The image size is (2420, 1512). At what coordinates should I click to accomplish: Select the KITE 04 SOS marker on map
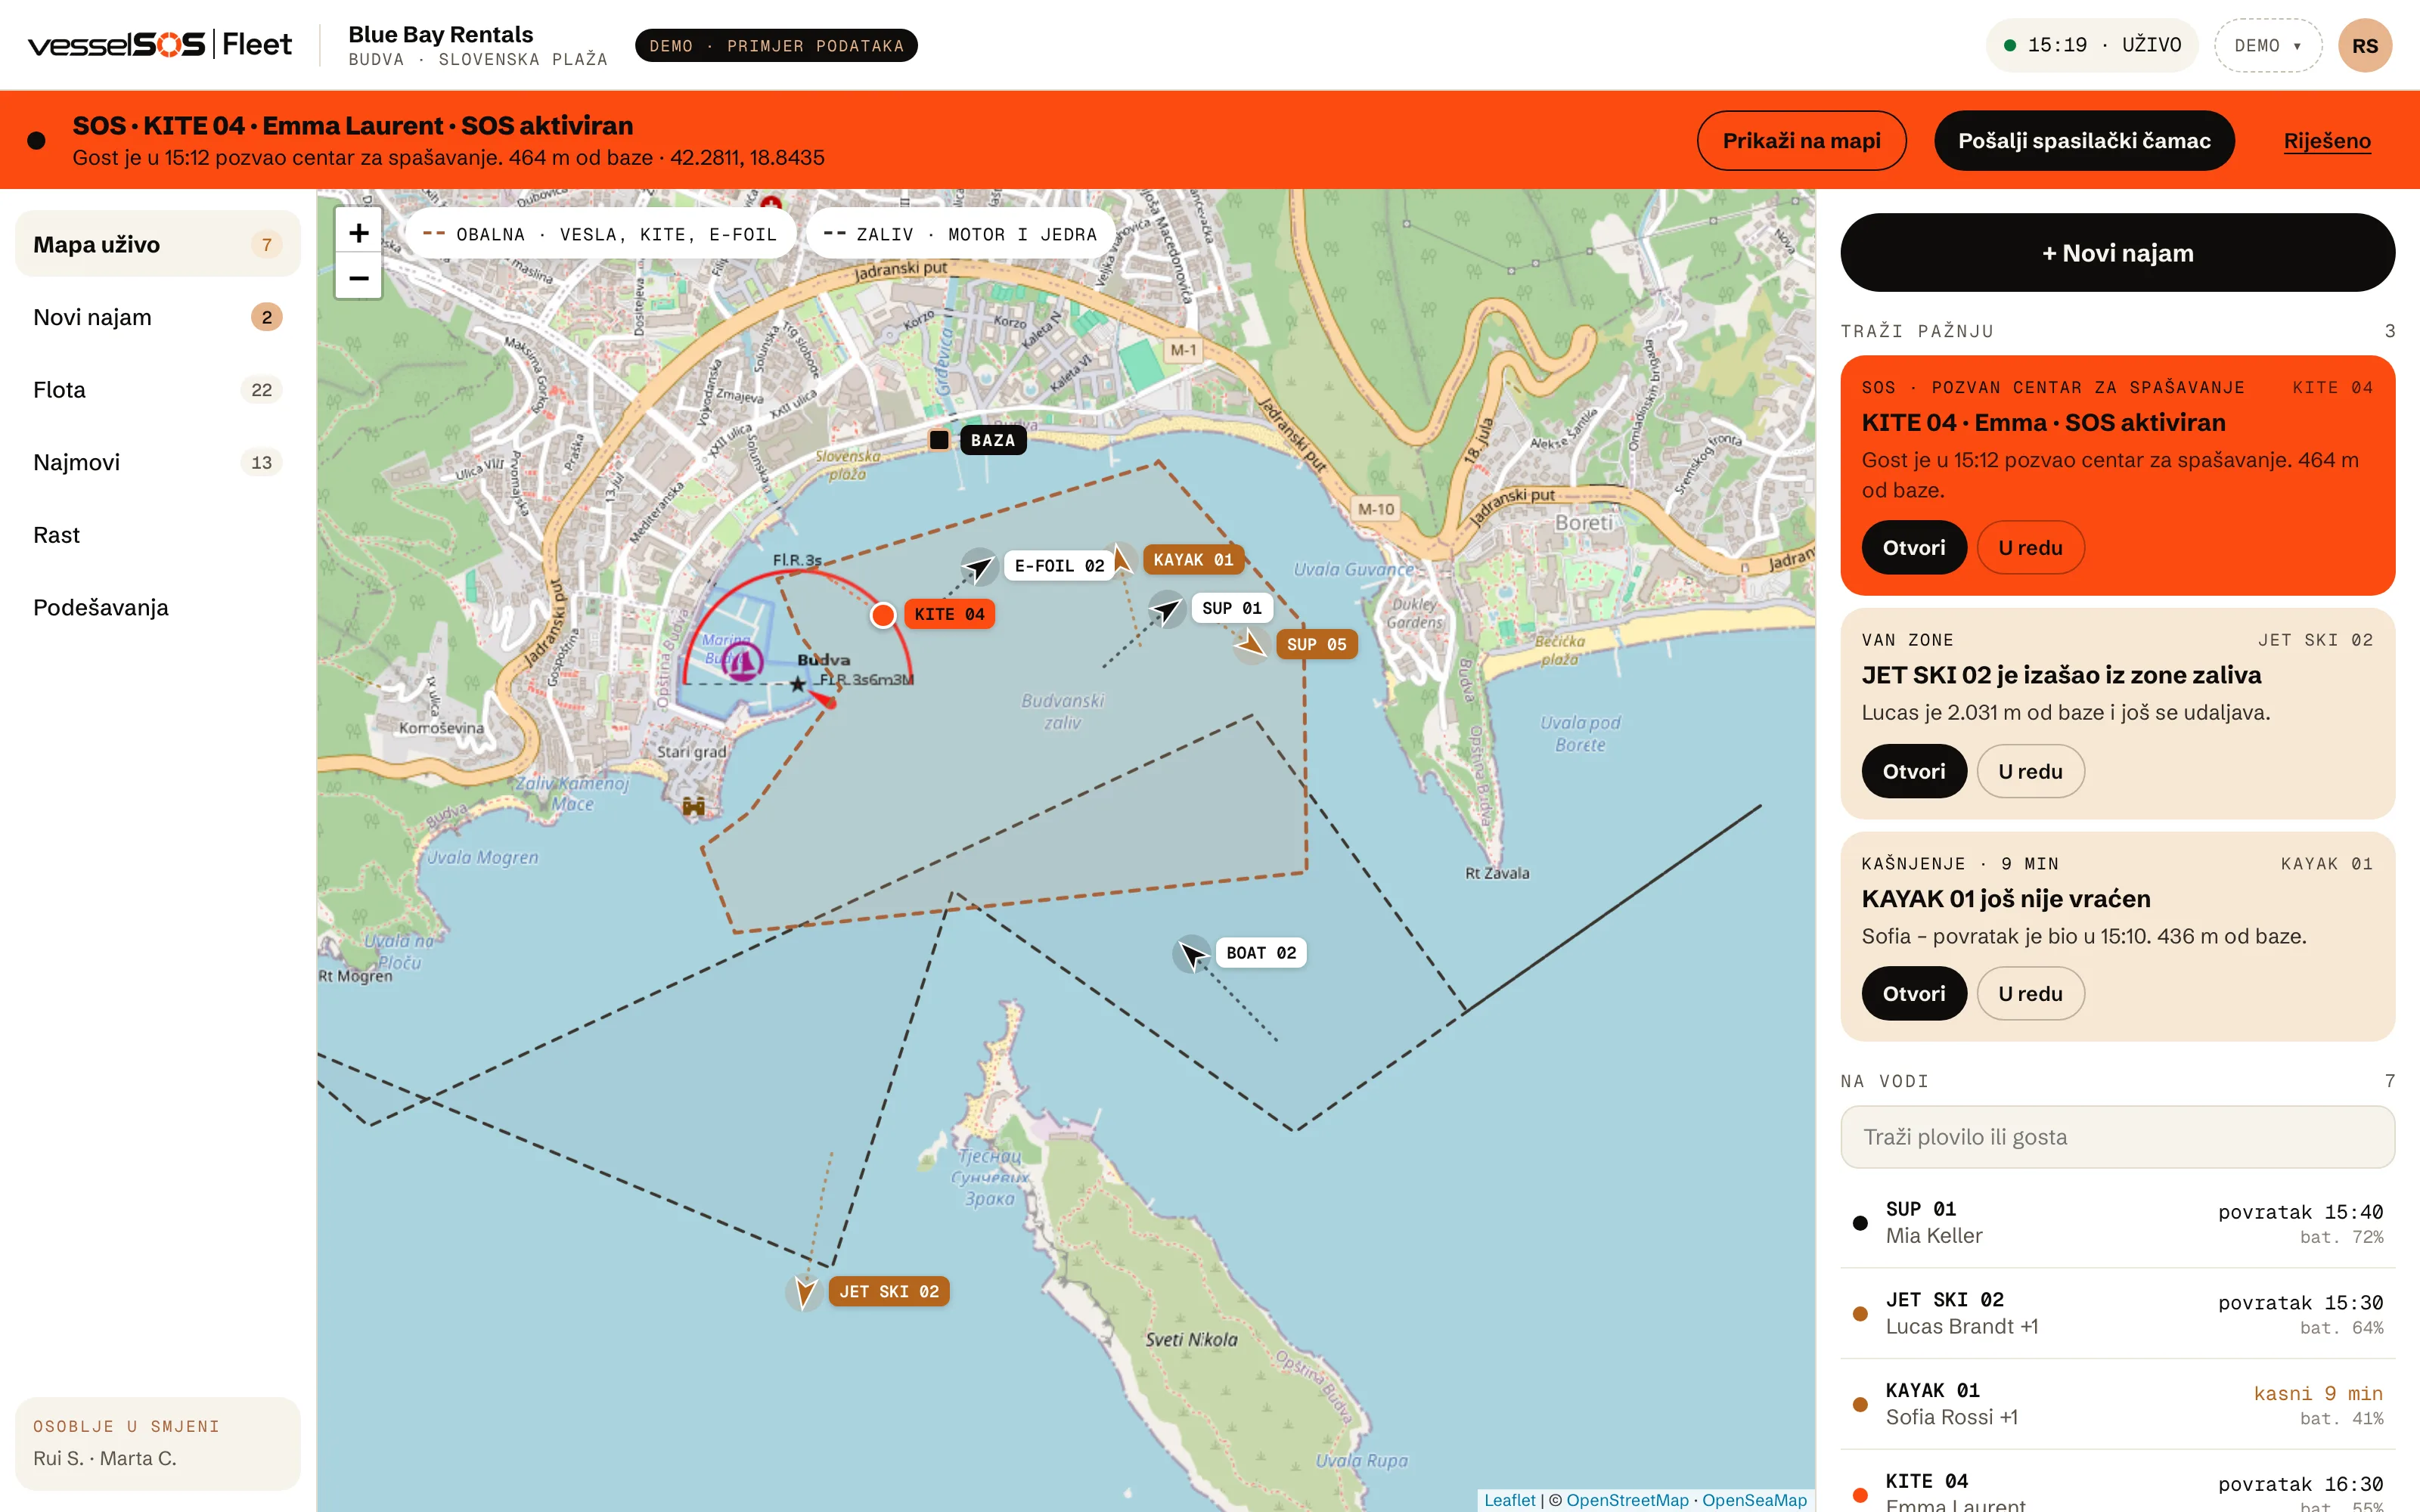point(882,614)
